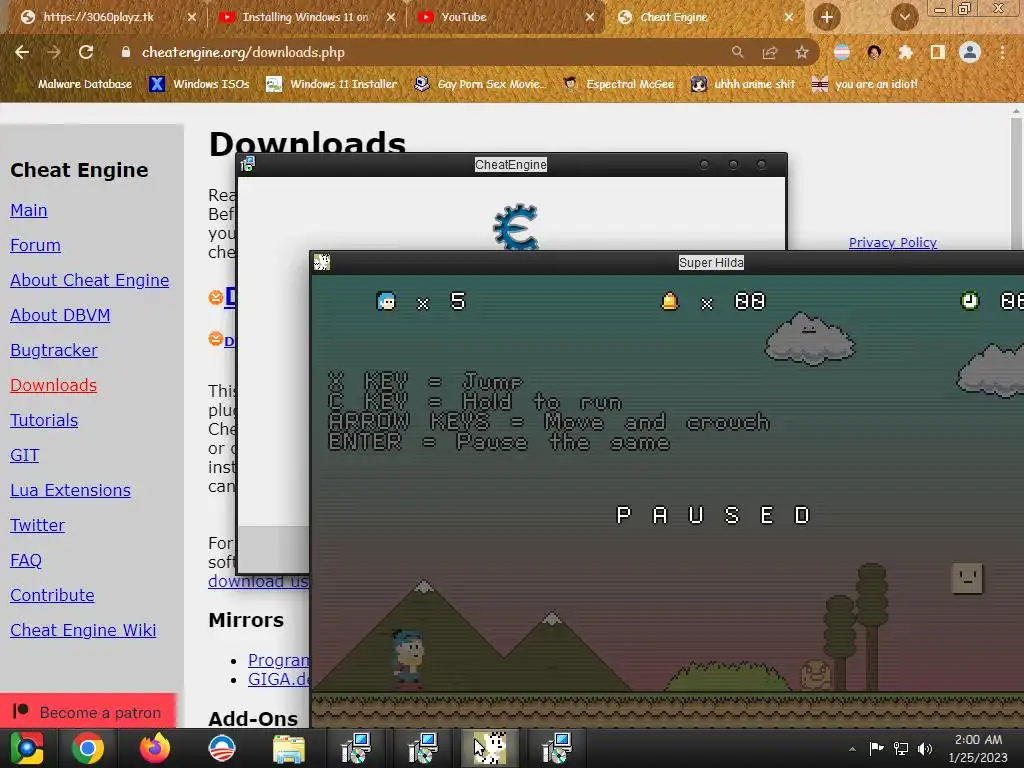This screenshot has height=768, width=1024.
Task: Click the Hilda character sprite
Action: point(409,658)
